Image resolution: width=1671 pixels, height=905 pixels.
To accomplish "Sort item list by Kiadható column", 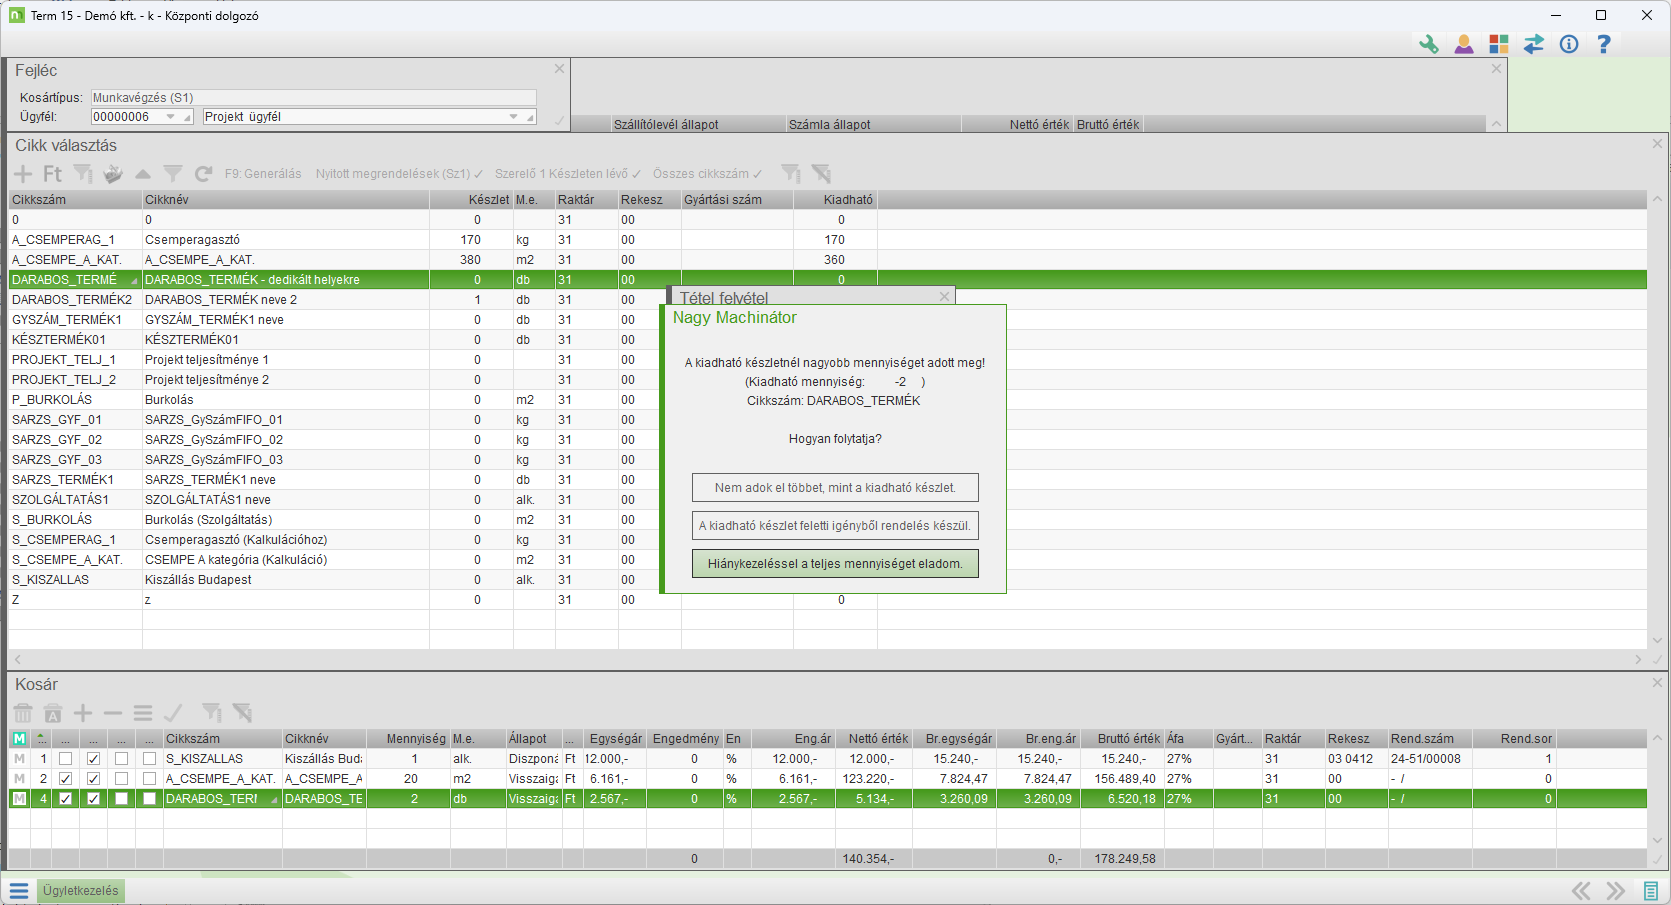I will click(x=836, y=200).
